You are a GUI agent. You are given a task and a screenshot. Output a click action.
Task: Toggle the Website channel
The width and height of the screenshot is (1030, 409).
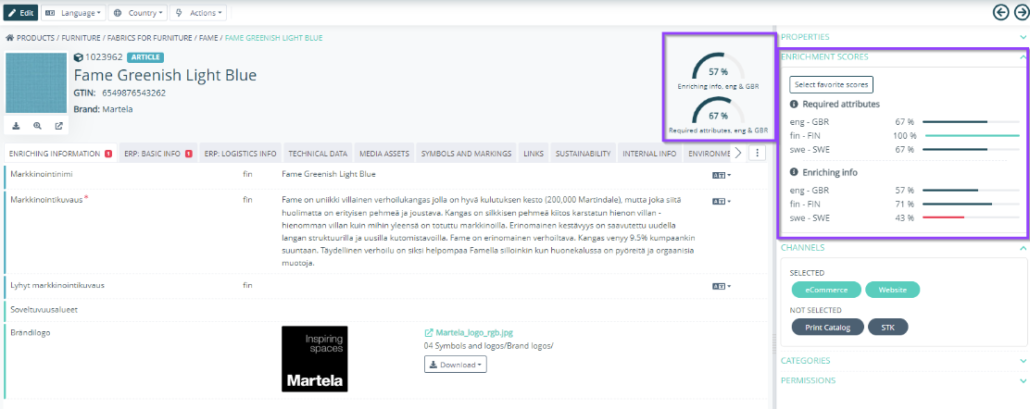pyautogui.click(x=893, y=290)
